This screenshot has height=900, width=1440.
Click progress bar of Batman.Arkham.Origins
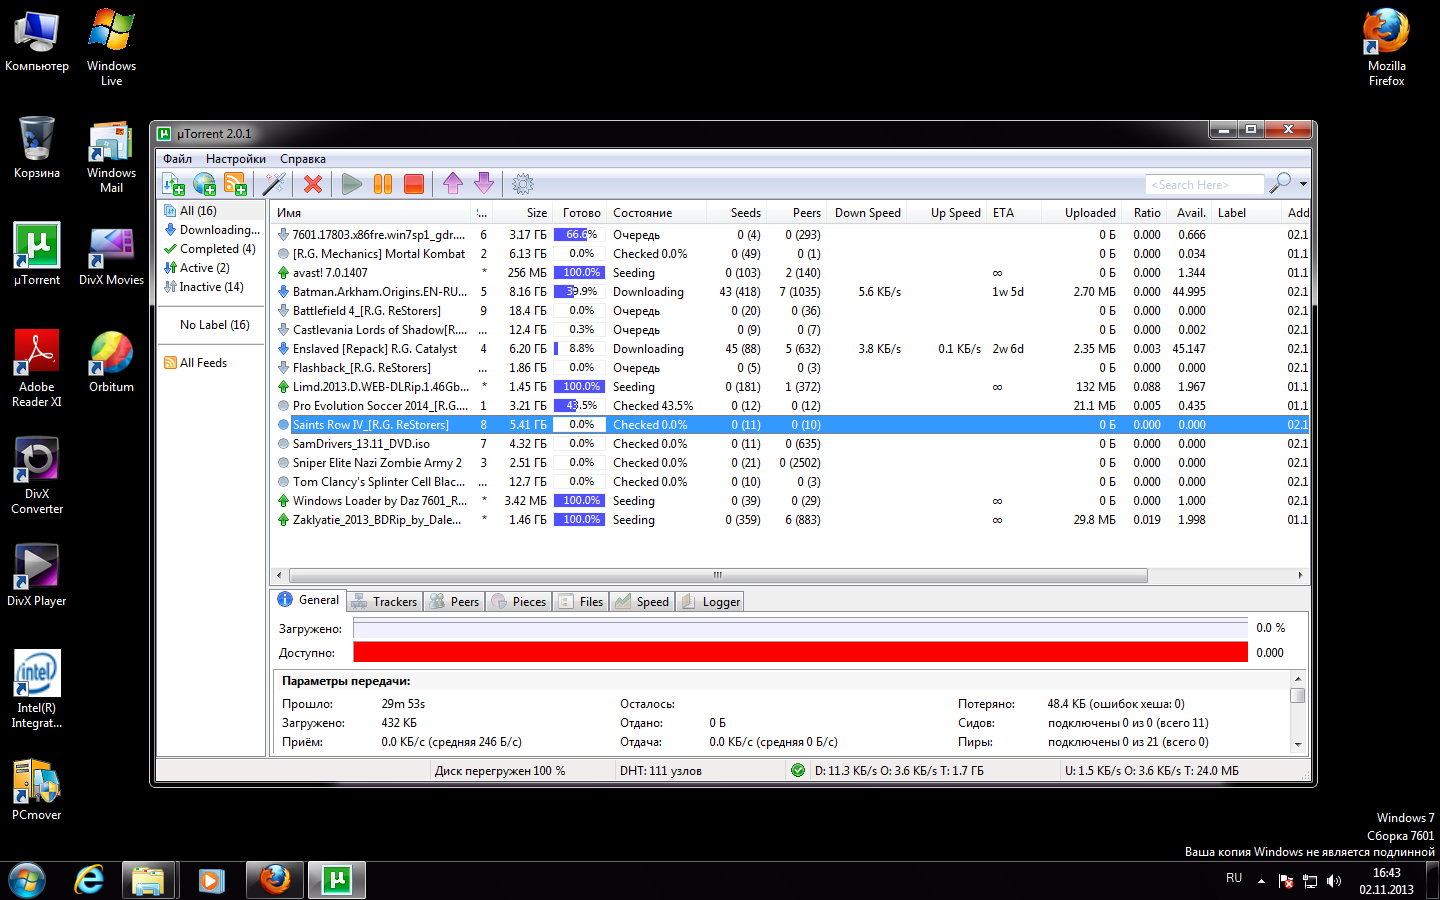(x=580, y=292)
